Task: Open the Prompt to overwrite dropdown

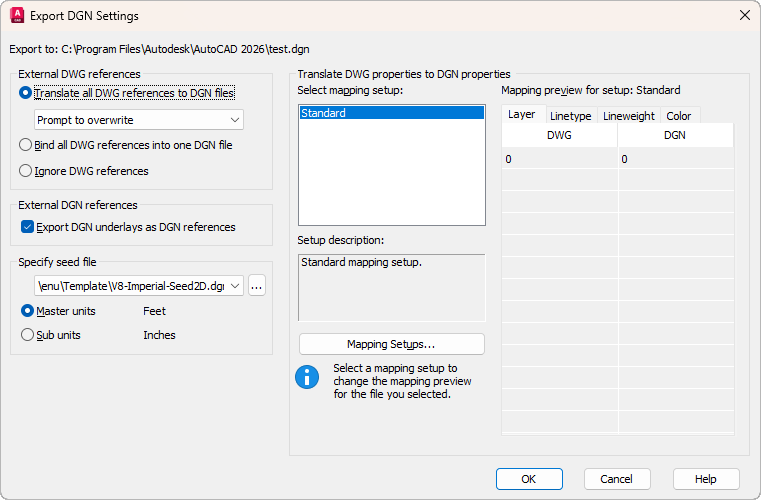Action: click(x=138, y=120)
